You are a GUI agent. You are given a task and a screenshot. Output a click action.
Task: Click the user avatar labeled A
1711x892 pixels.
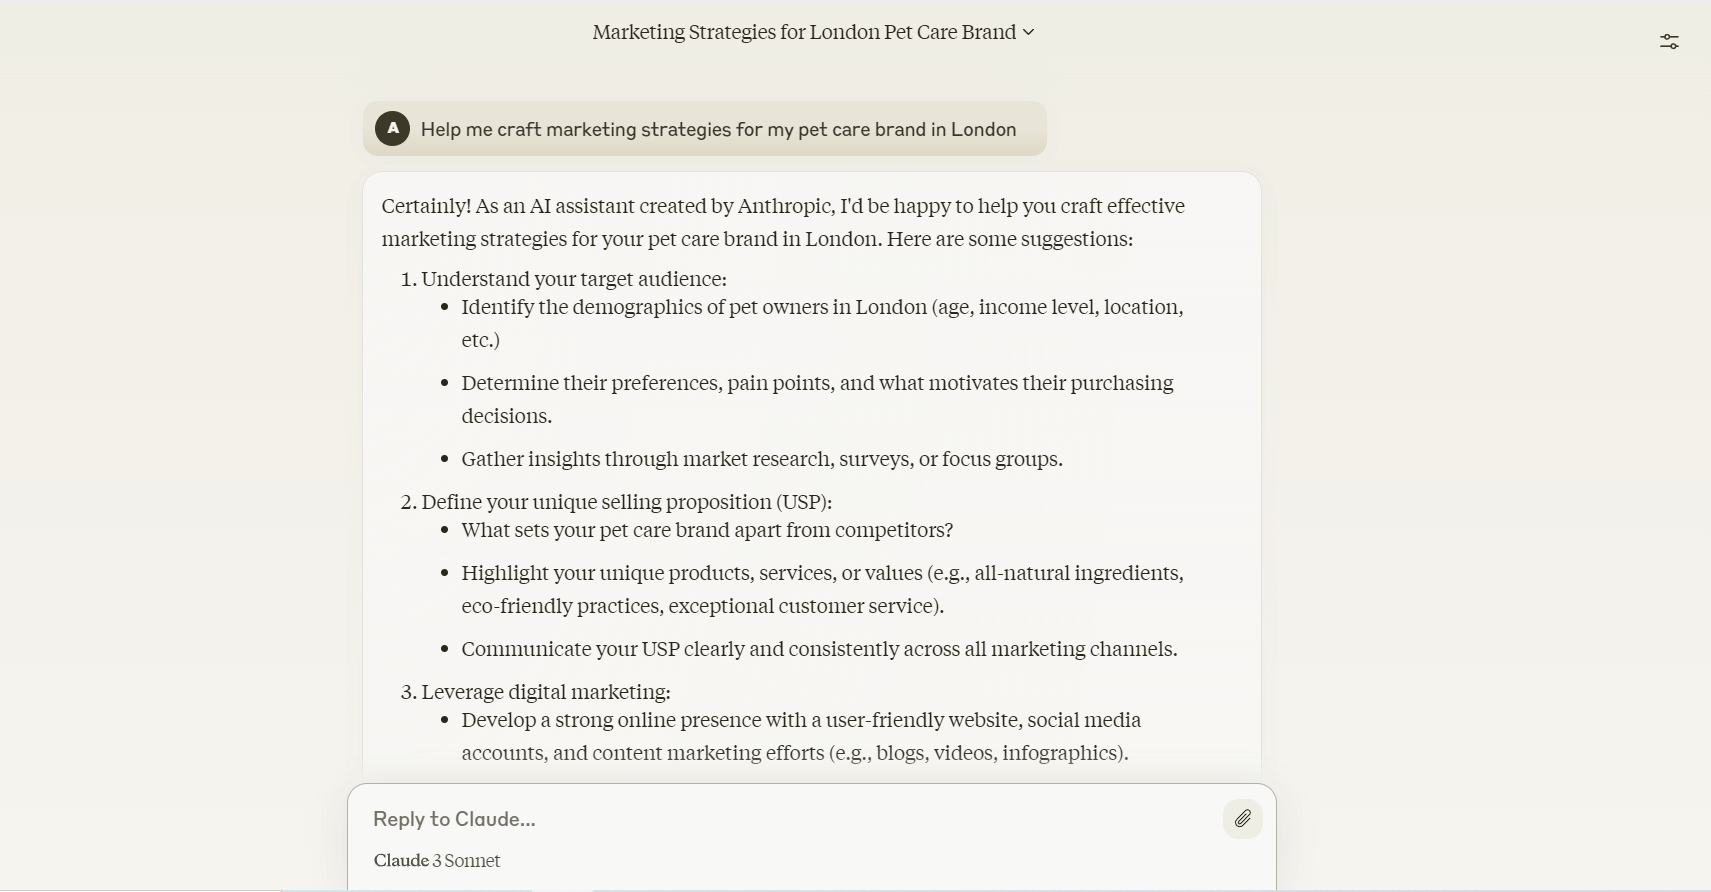coord(392,129)
